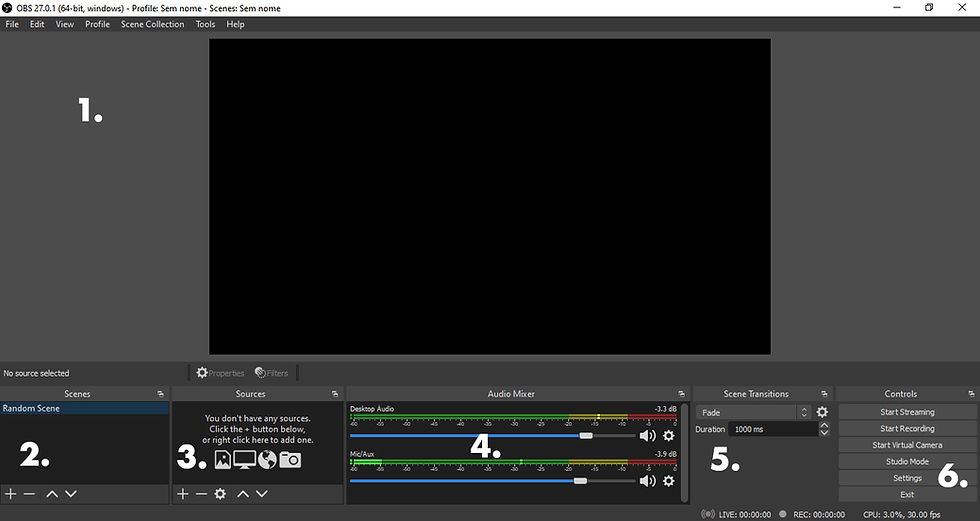
Task: Click the Exit button
Action: 908,494
